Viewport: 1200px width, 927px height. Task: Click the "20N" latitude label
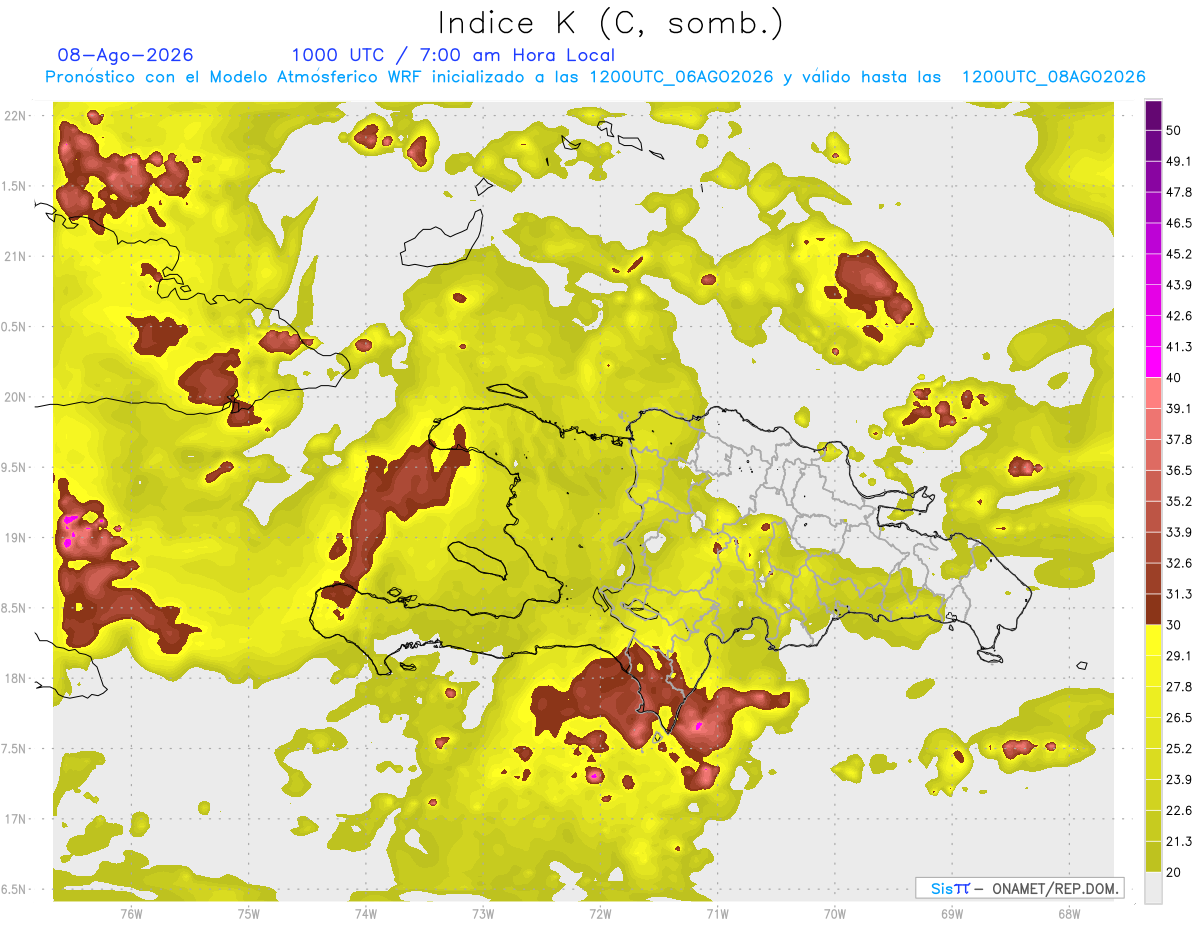[16, 397]
